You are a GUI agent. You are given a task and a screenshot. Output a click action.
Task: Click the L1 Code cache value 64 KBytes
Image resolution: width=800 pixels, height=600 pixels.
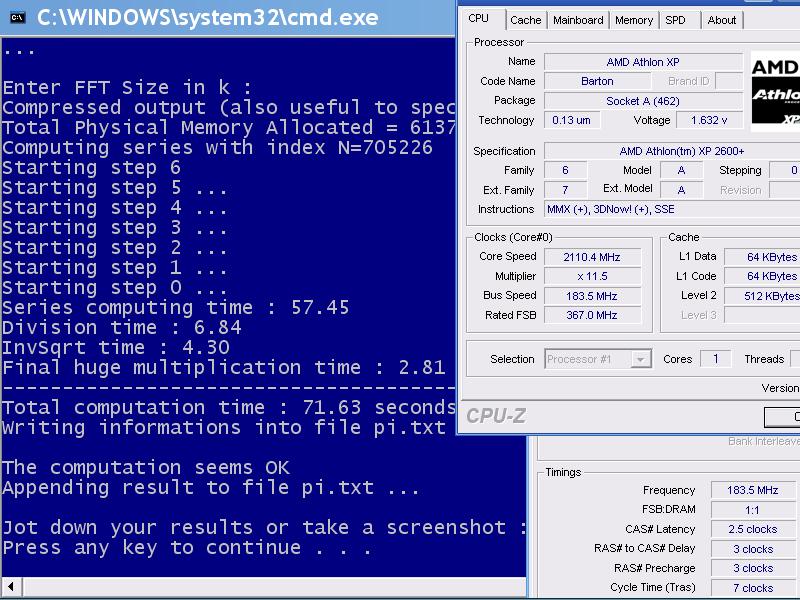tap(762, 277)
